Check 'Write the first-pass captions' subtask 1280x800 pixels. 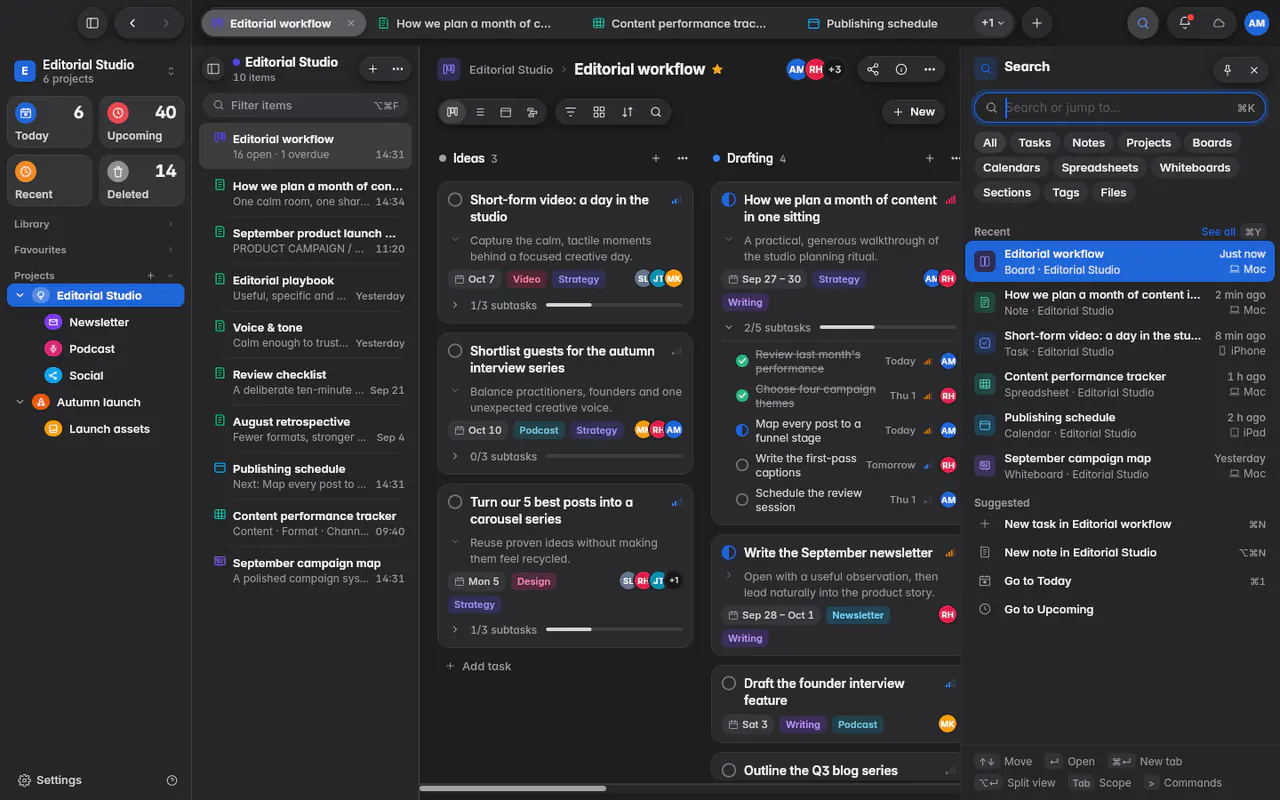(742, 465)
